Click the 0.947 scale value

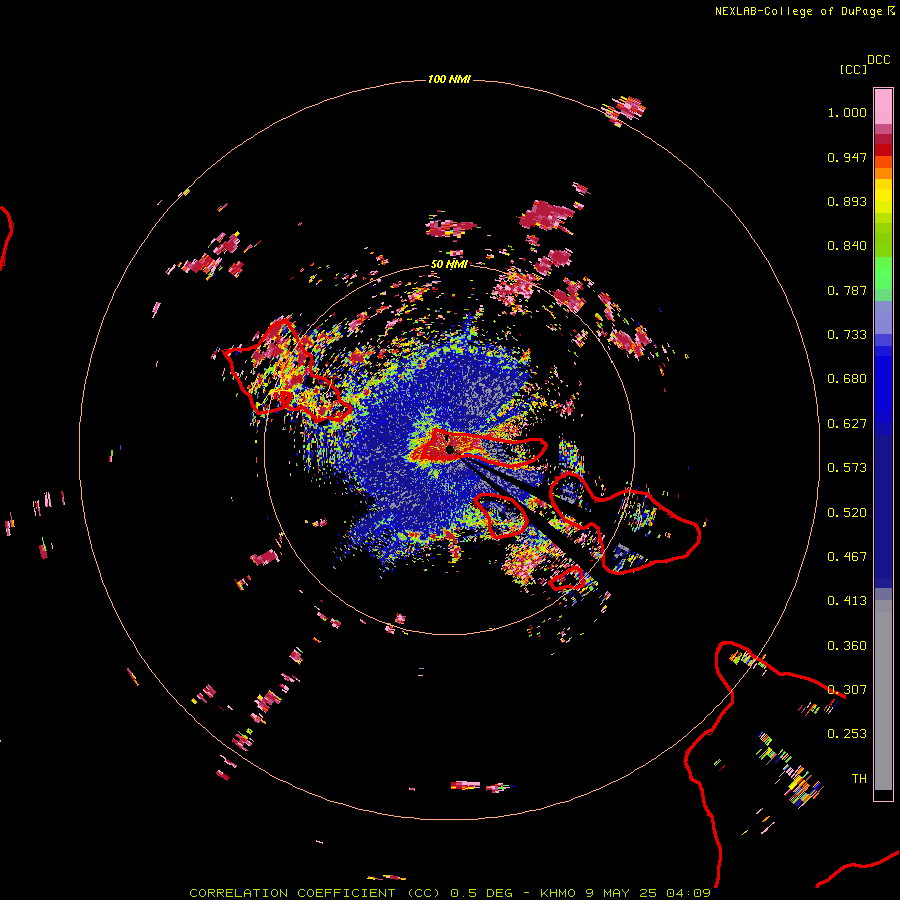tap(847, 157)
